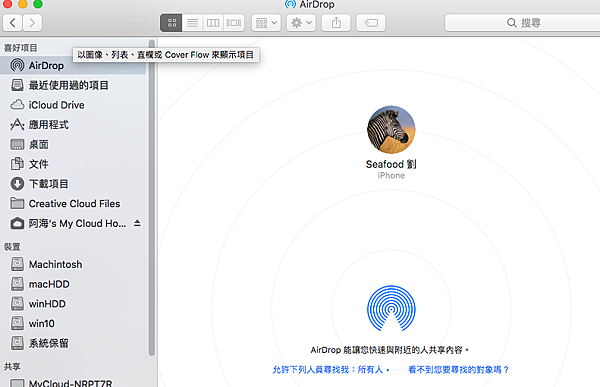Screen dimensions: 600x387
Task: Open the arrange items dropdown
Action: 266,23
